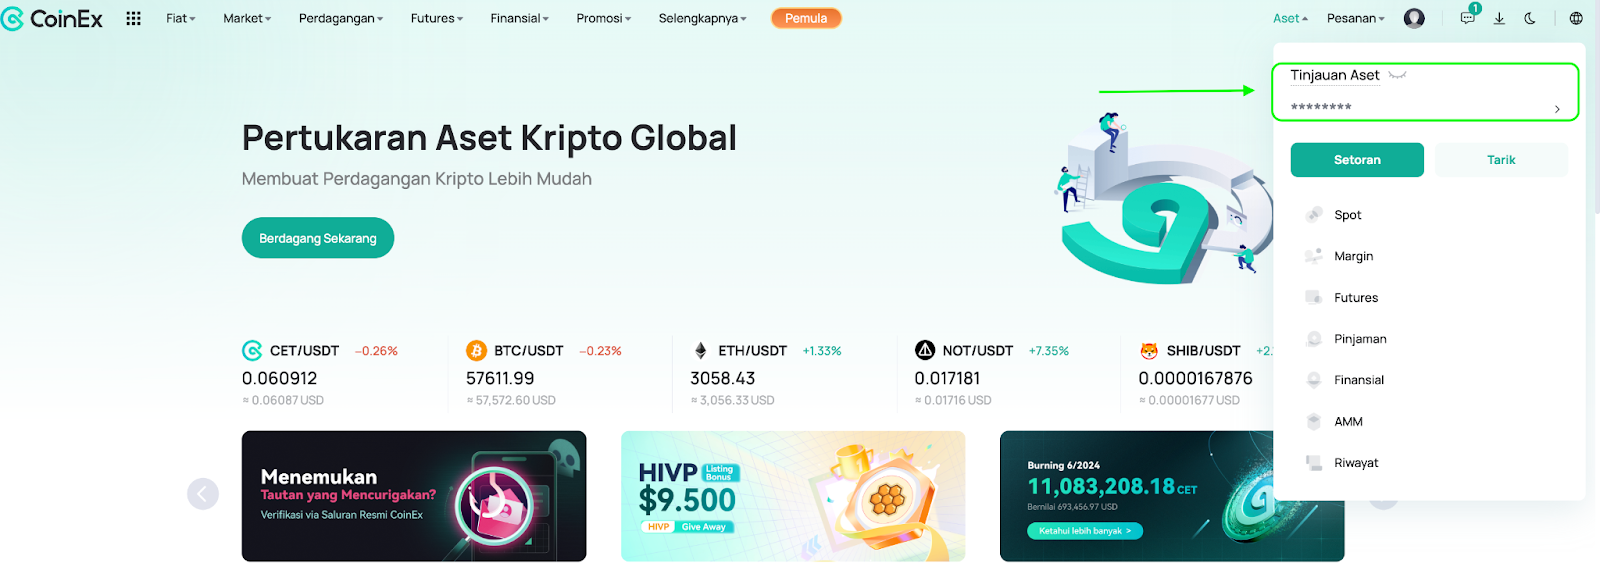Screen dimensions: 1600x581
Task: Open the globe language selector icon
Action: [1576, 18]
